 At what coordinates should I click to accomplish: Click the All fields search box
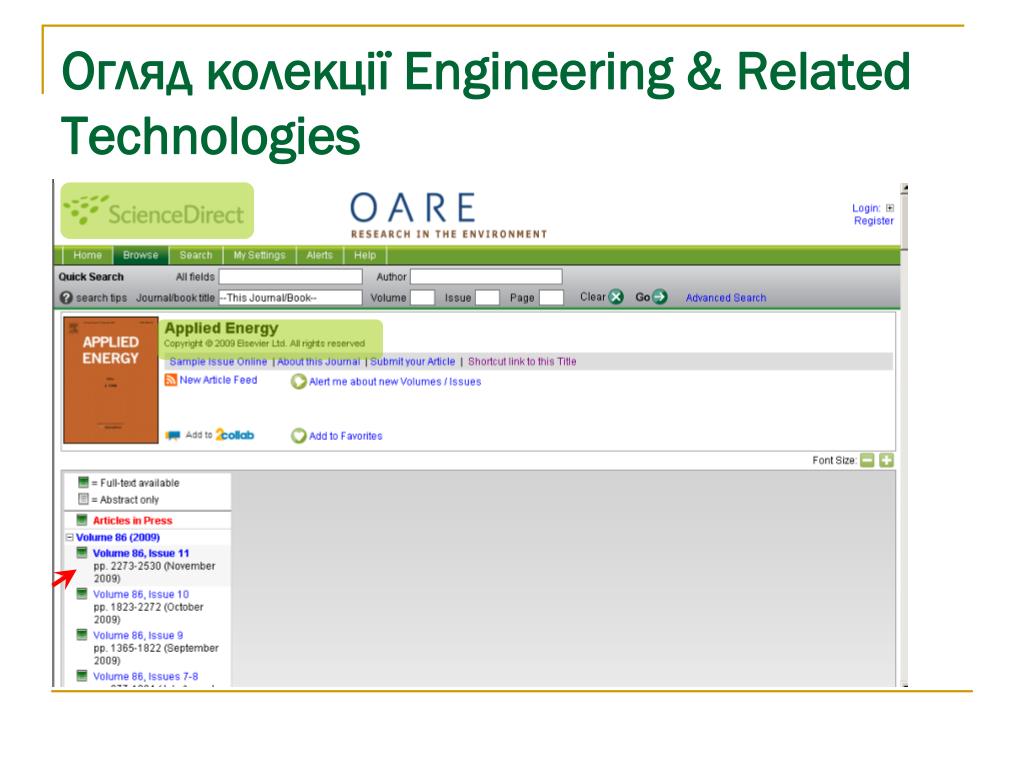click(290, 277)
